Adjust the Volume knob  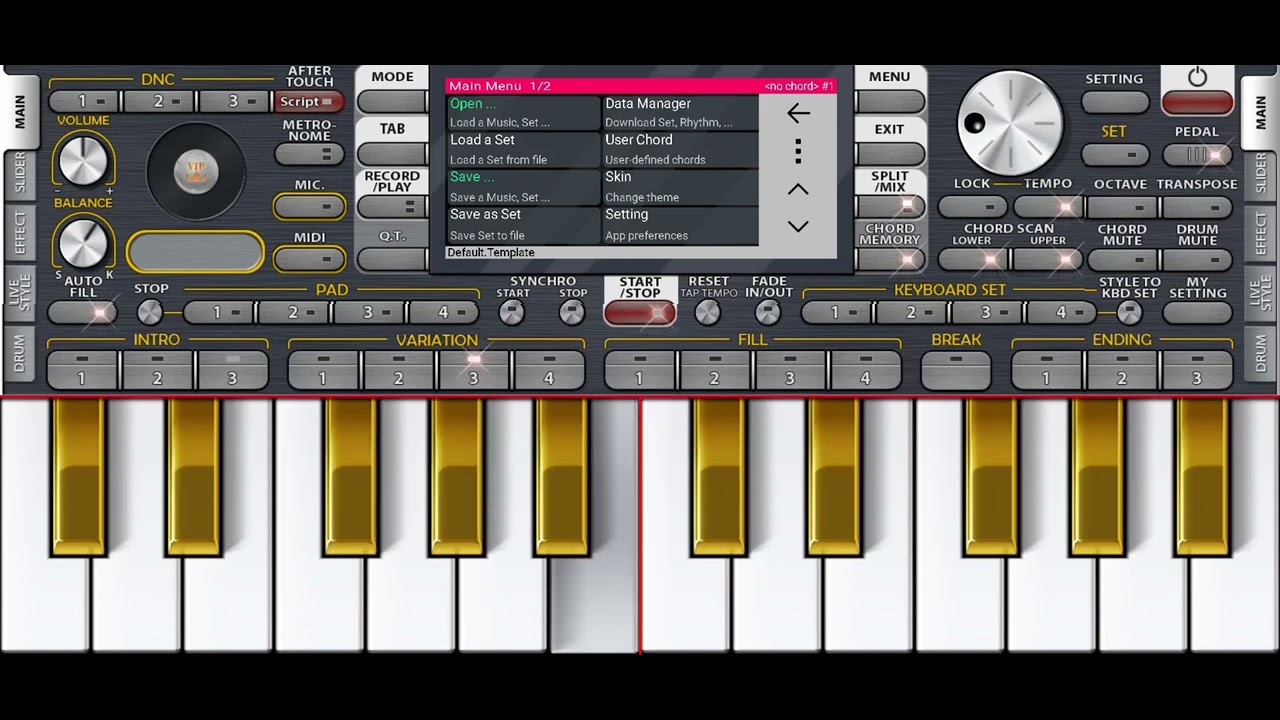pos(83,160)
